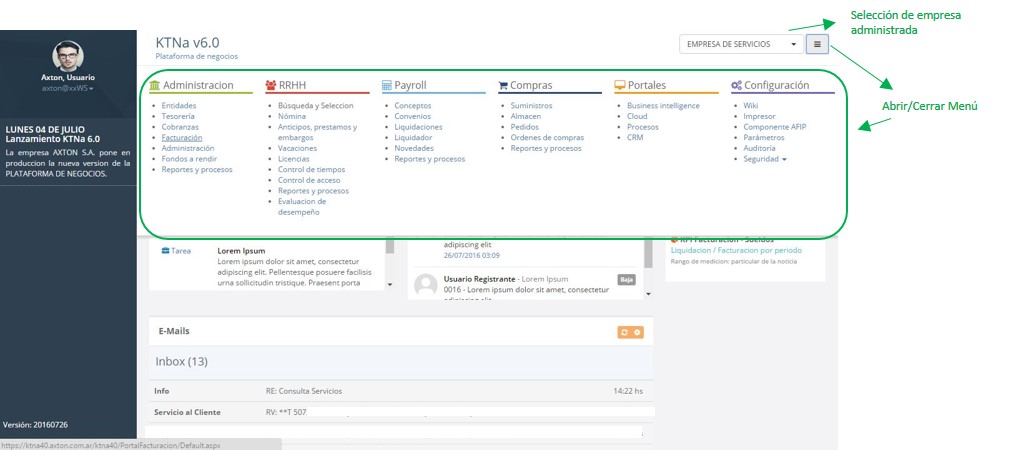The image size is (1024, 450).
Task: Click the Configuración gears icon
Action: click(736, 86)
